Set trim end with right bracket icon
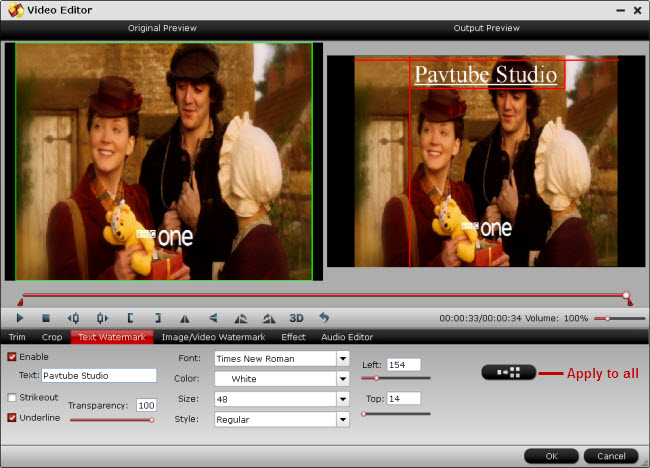Viewport: 650px width, 468px height. pos(158,318)
